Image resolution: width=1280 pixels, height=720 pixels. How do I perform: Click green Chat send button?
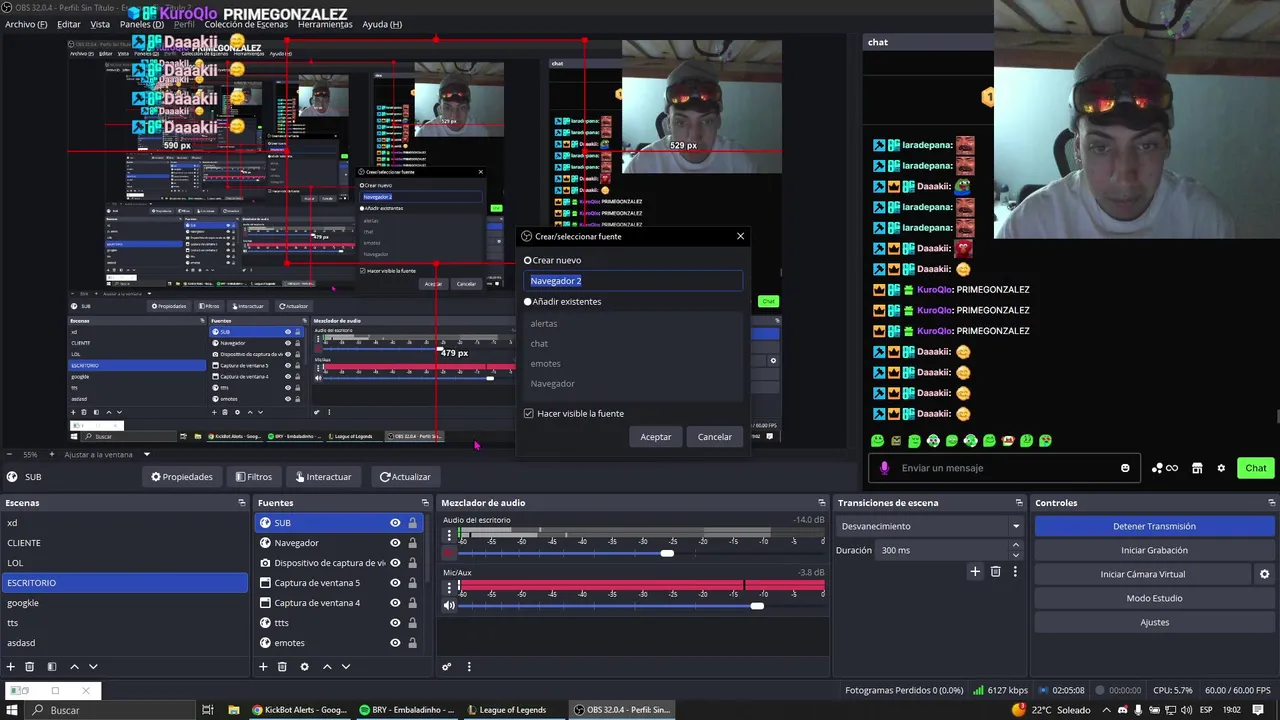click(x=1256, y=468)
